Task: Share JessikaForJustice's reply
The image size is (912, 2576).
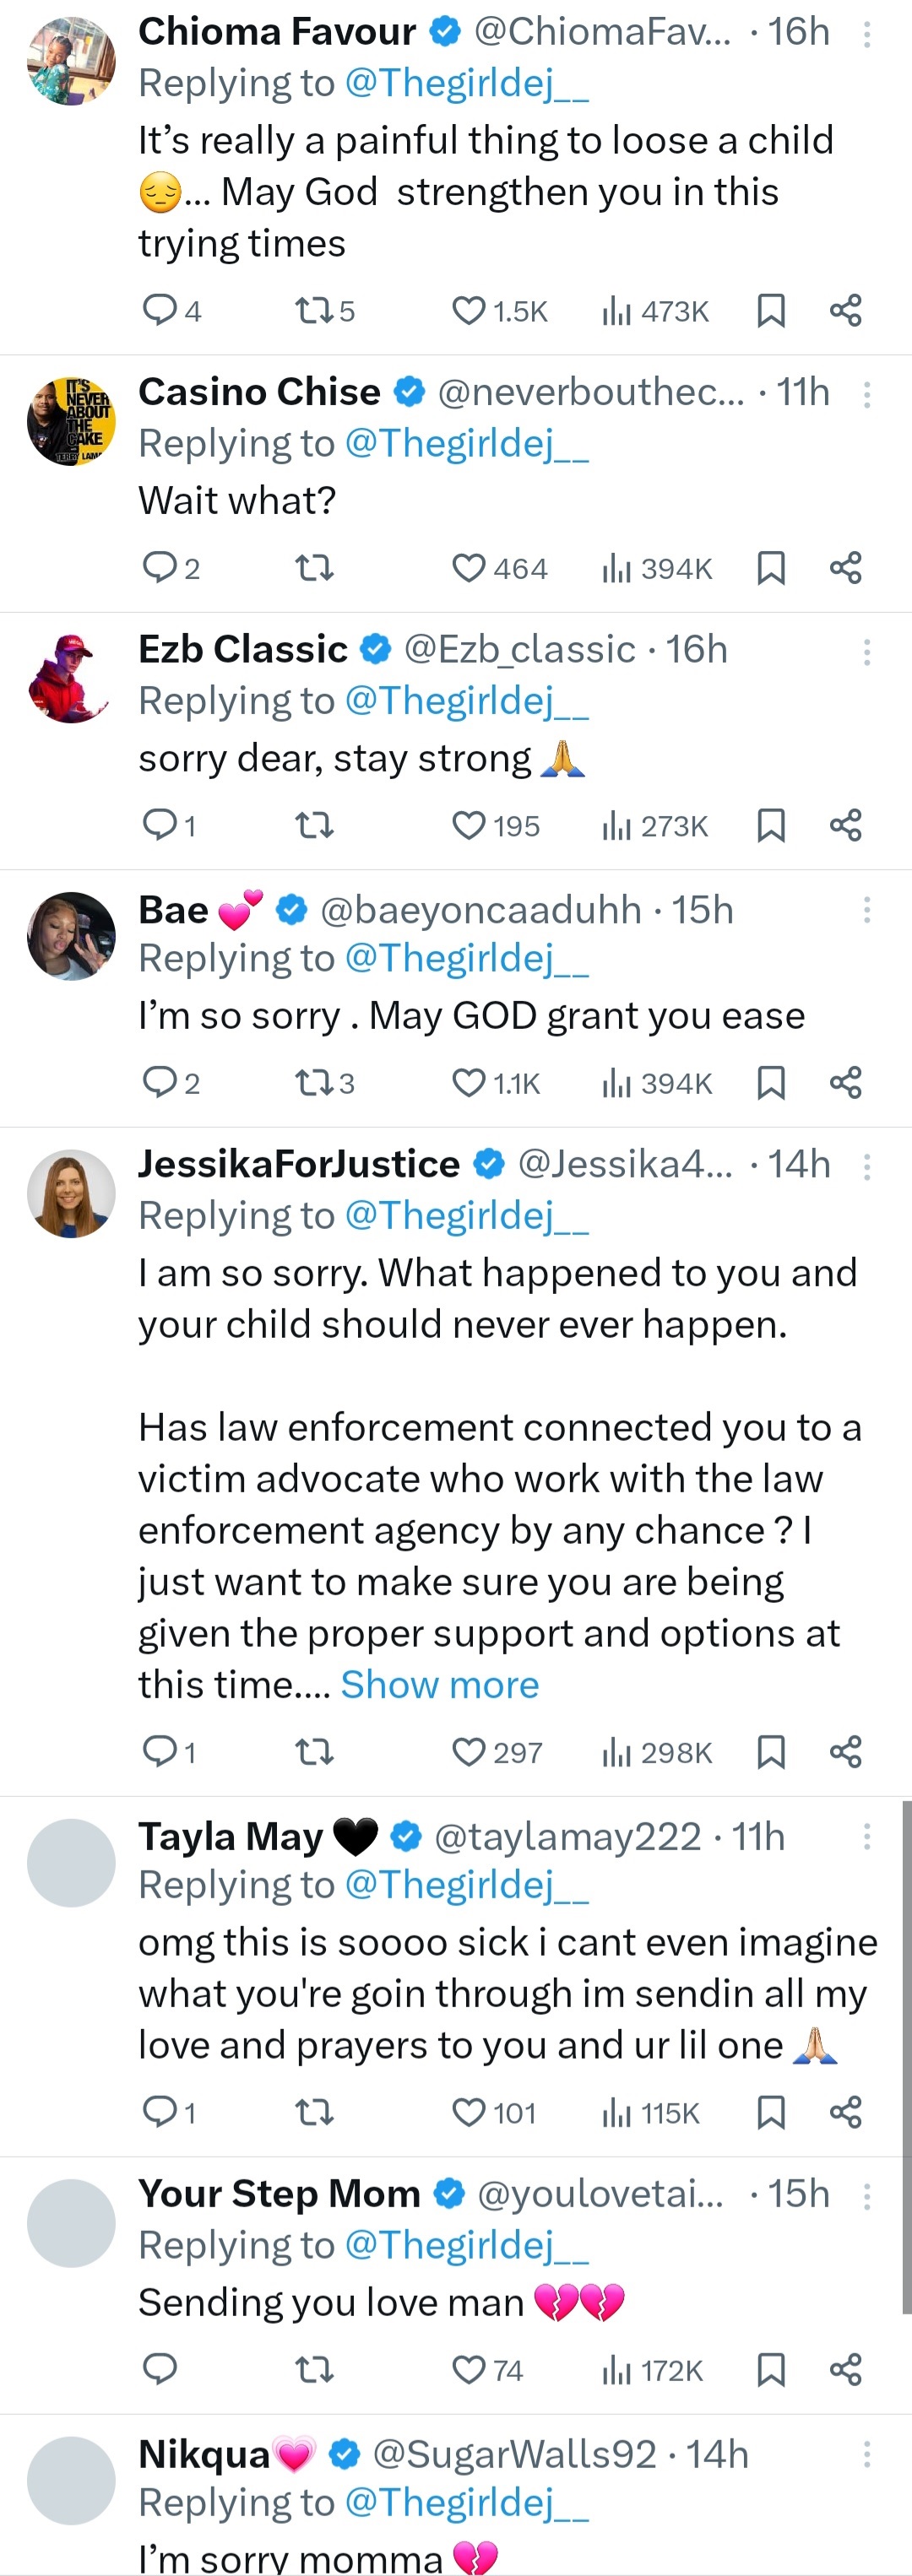Action: point(845,1751)
